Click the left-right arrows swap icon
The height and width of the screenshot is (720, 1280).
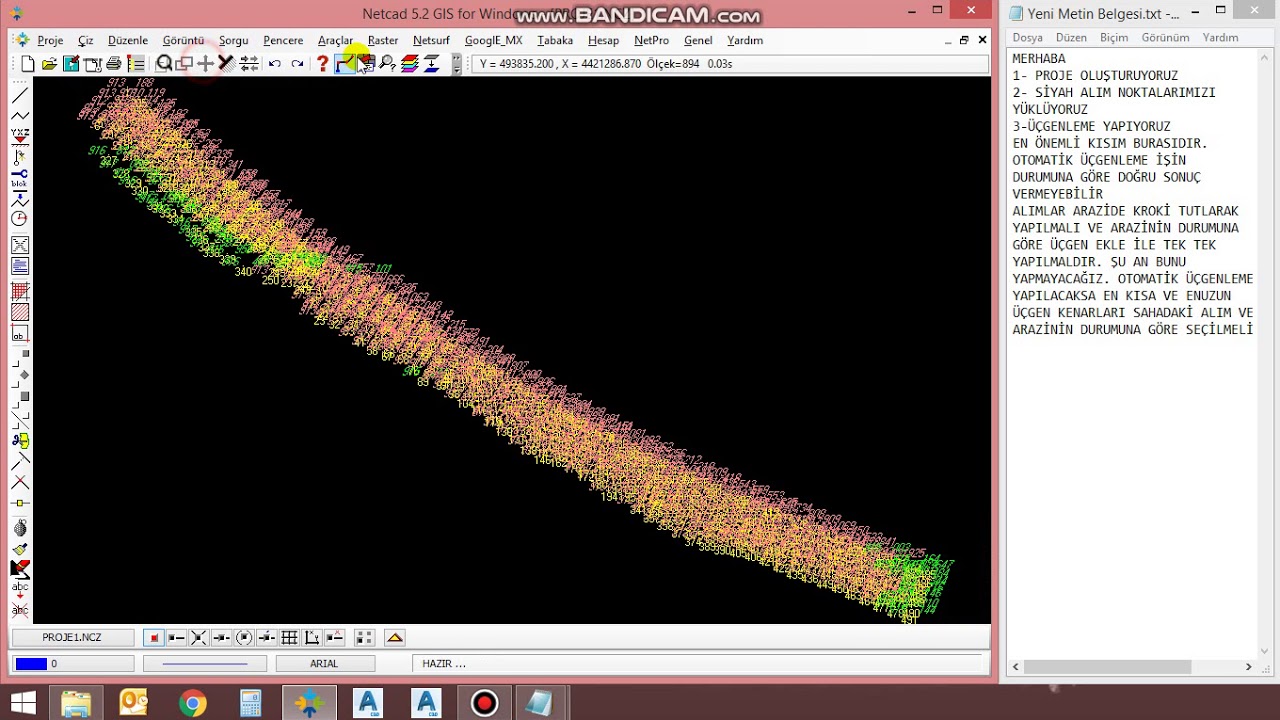[249, 64]
